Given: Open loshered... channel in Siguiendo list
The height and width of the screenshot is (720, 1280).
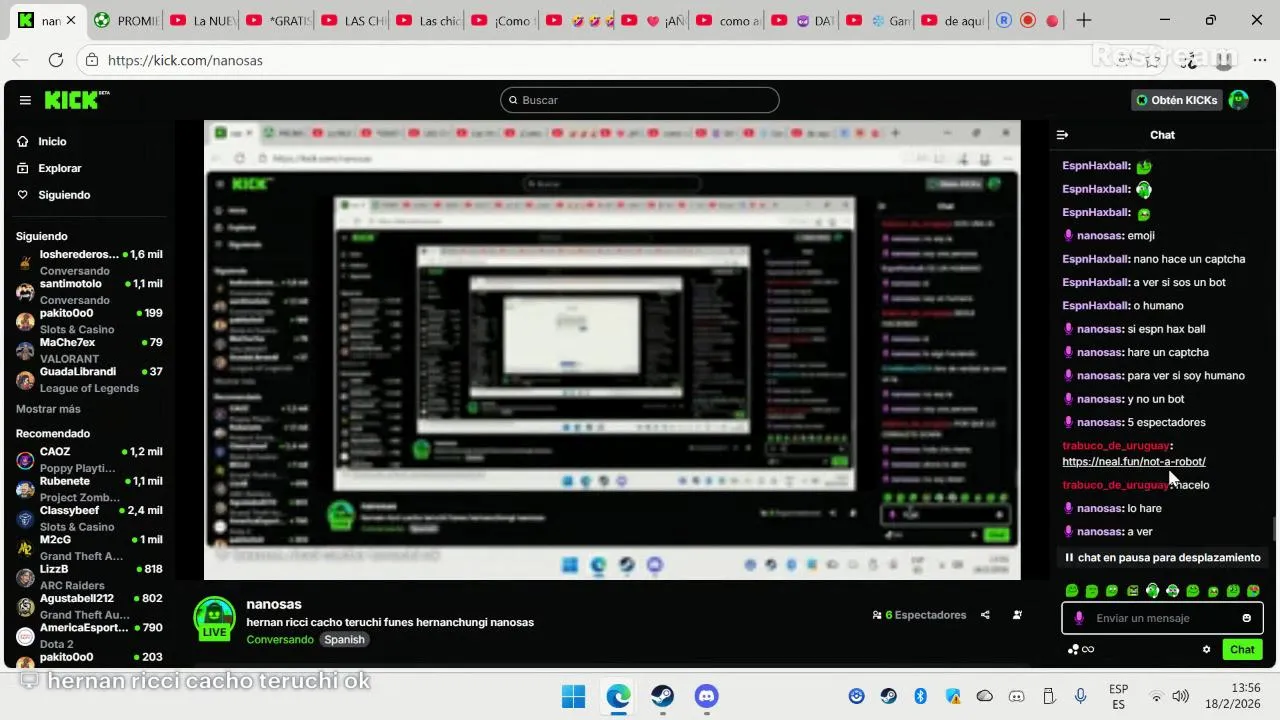Looking at the screenshot, I should [x=89, y=262].
